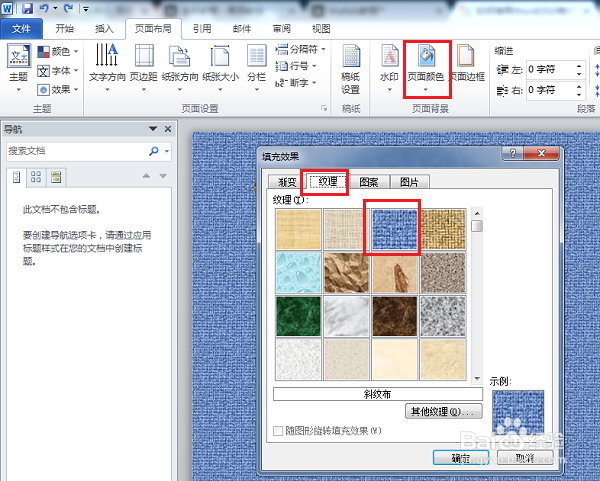Open navigation pane options dropdown arrow

click(153, 129)
